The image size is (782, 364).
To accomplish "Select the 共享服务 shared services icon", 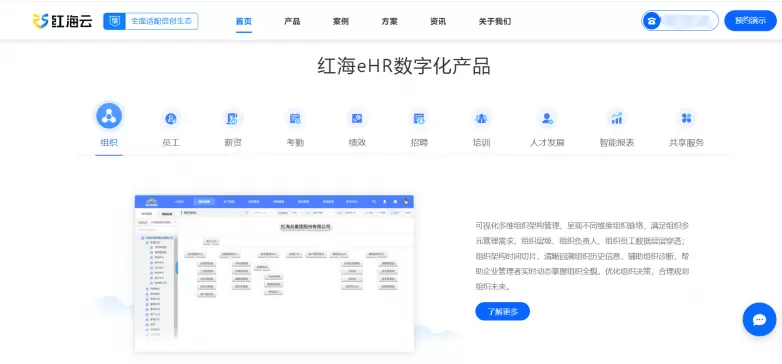I will 686,118.
